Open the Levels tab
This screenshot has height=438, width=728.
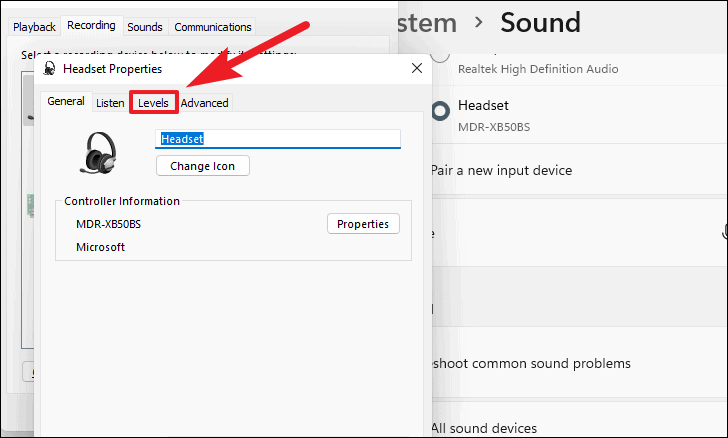pos(154,102)
